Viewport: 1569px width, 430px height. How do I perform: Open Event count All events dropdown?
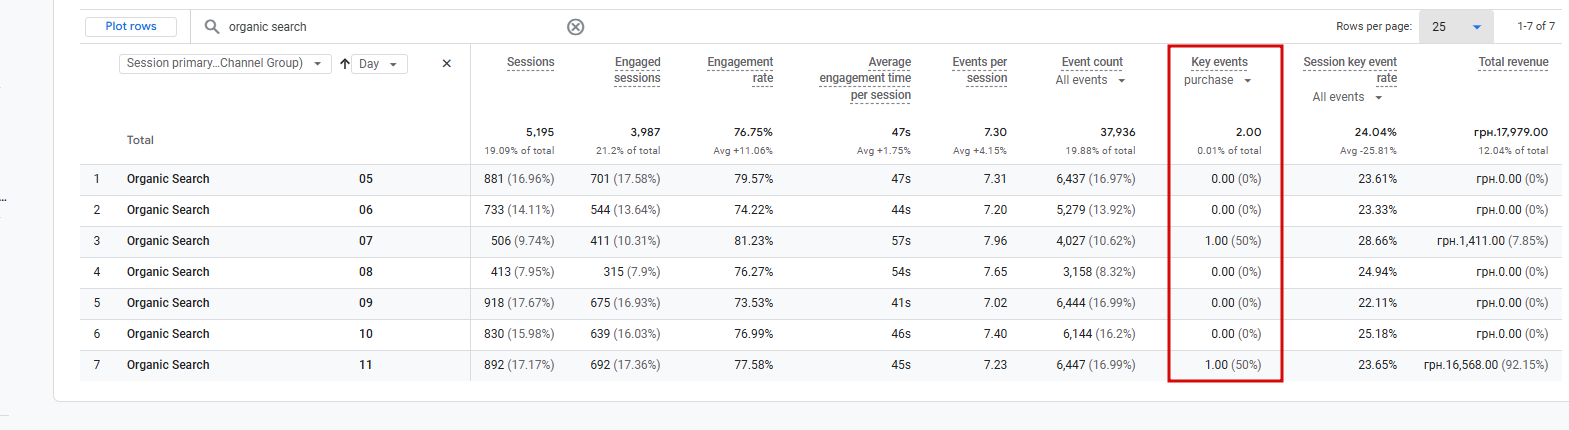click(x=1090, y=81)
